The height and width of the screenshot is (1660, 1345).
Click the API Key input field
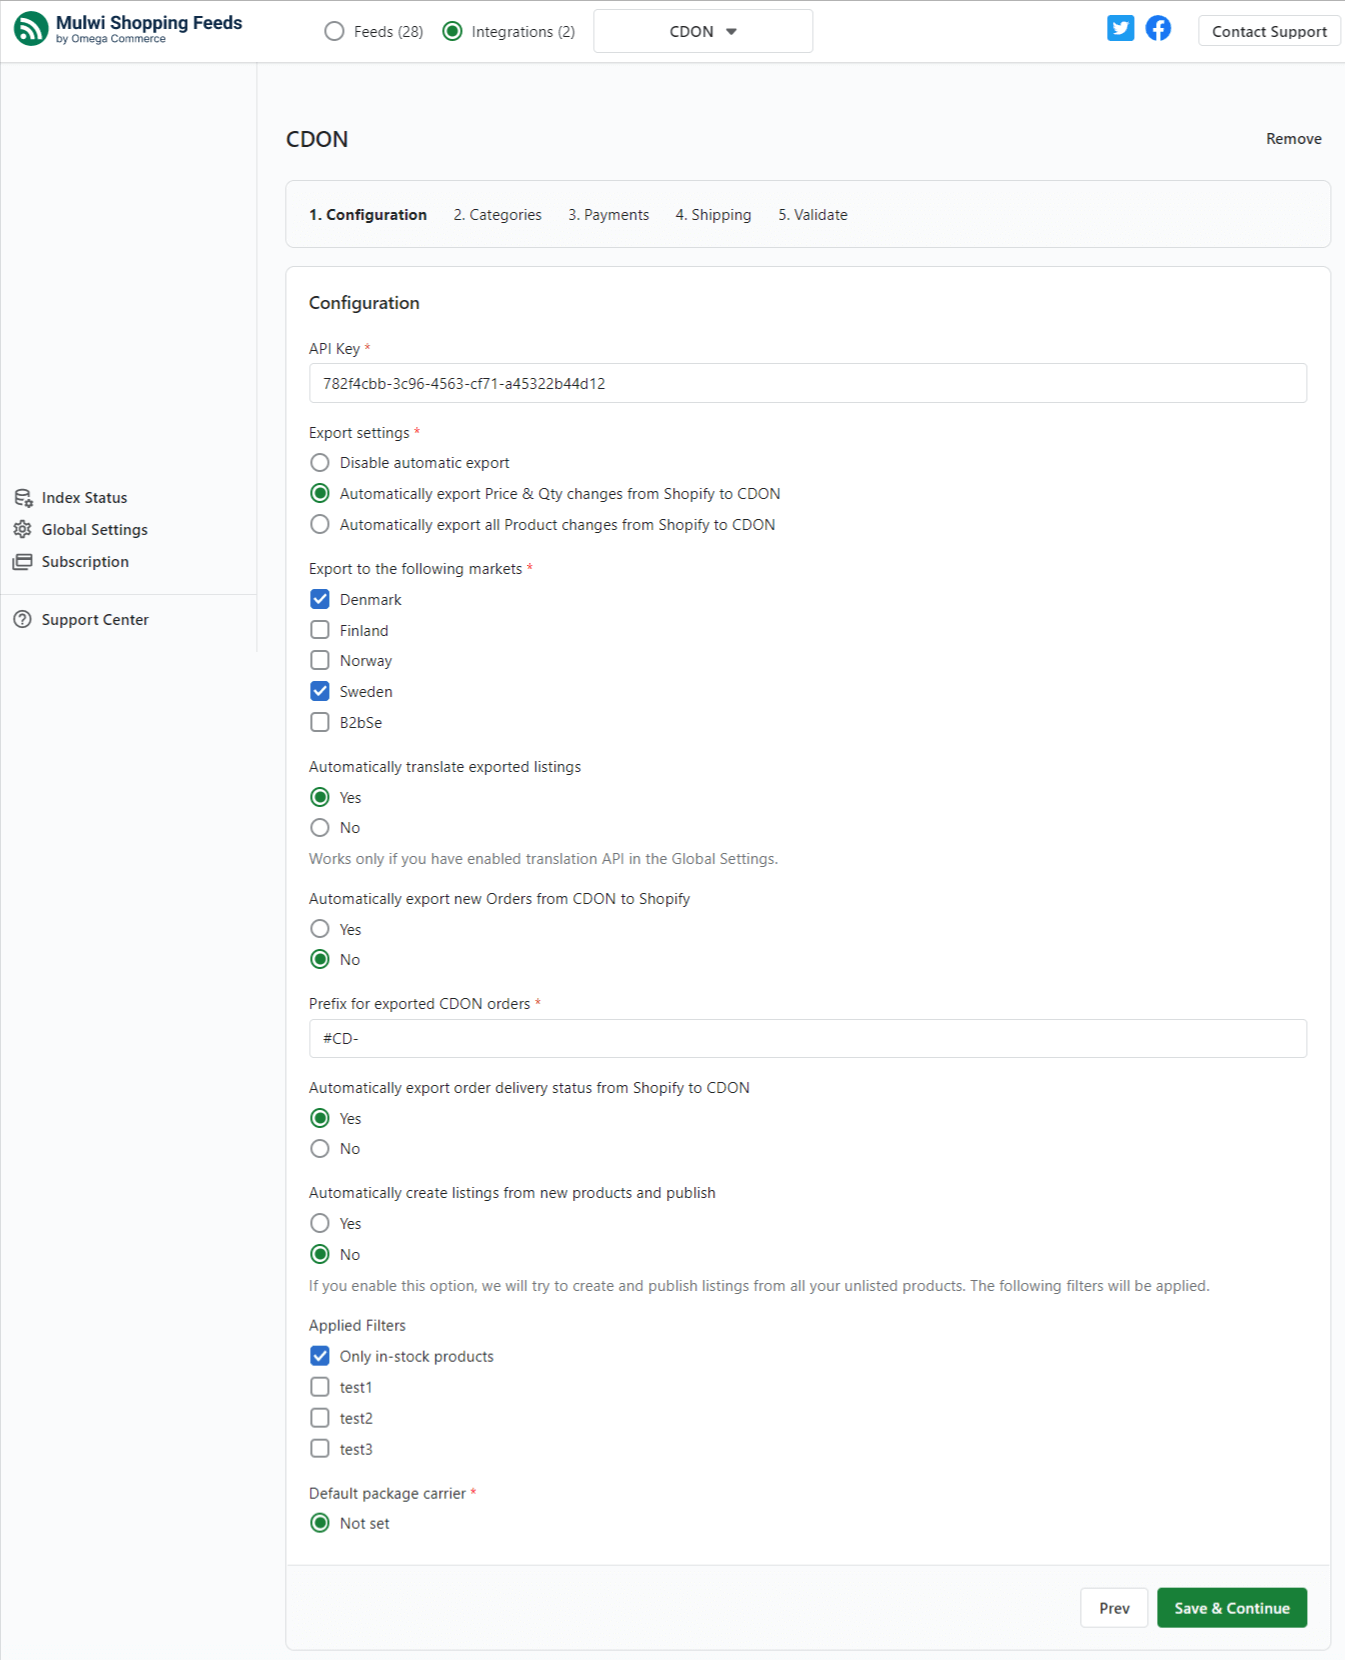click(x=808, y=383)
